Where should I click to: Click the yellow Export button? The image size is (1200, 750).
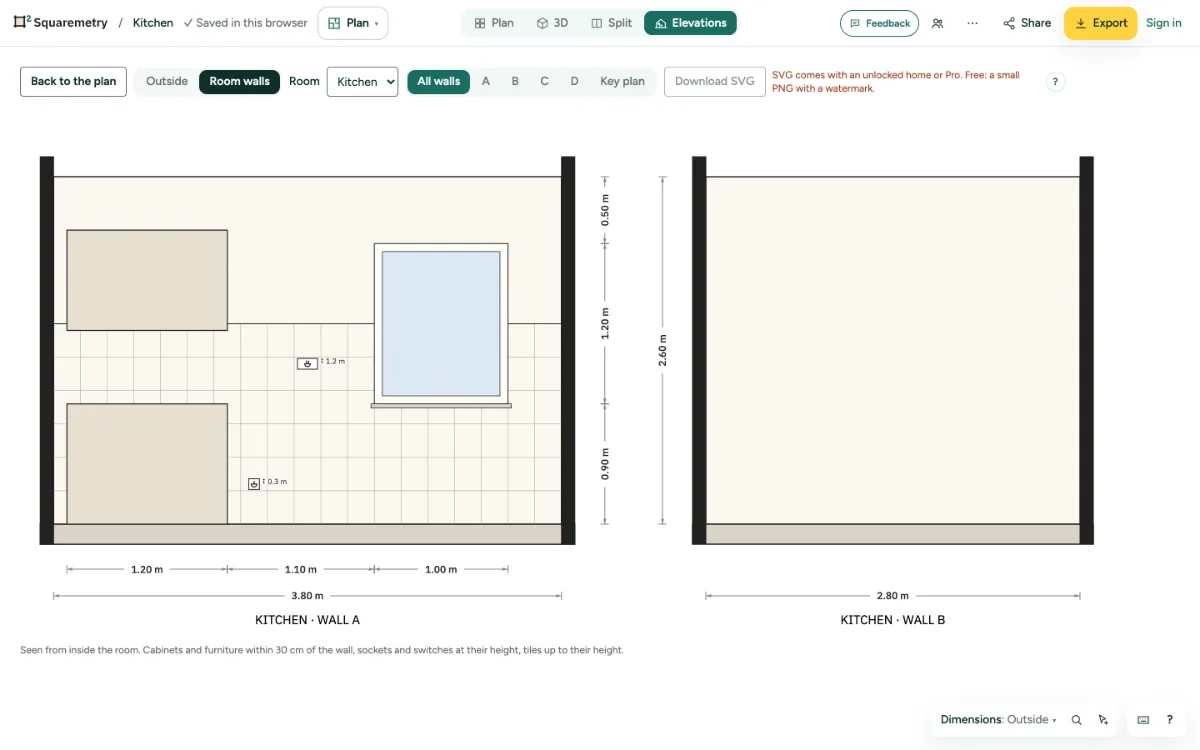pos(1100,23)
